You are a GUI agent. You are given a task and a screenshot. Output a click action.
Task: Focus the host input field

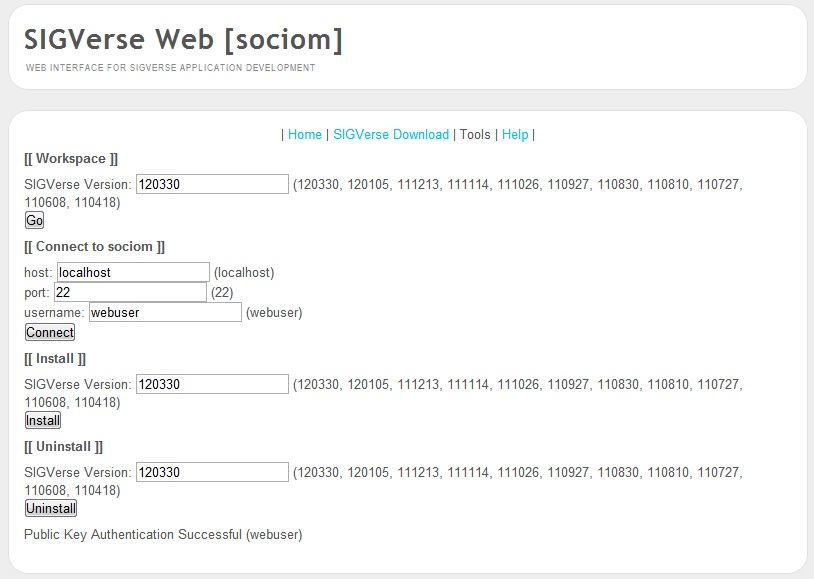[133, 272]
